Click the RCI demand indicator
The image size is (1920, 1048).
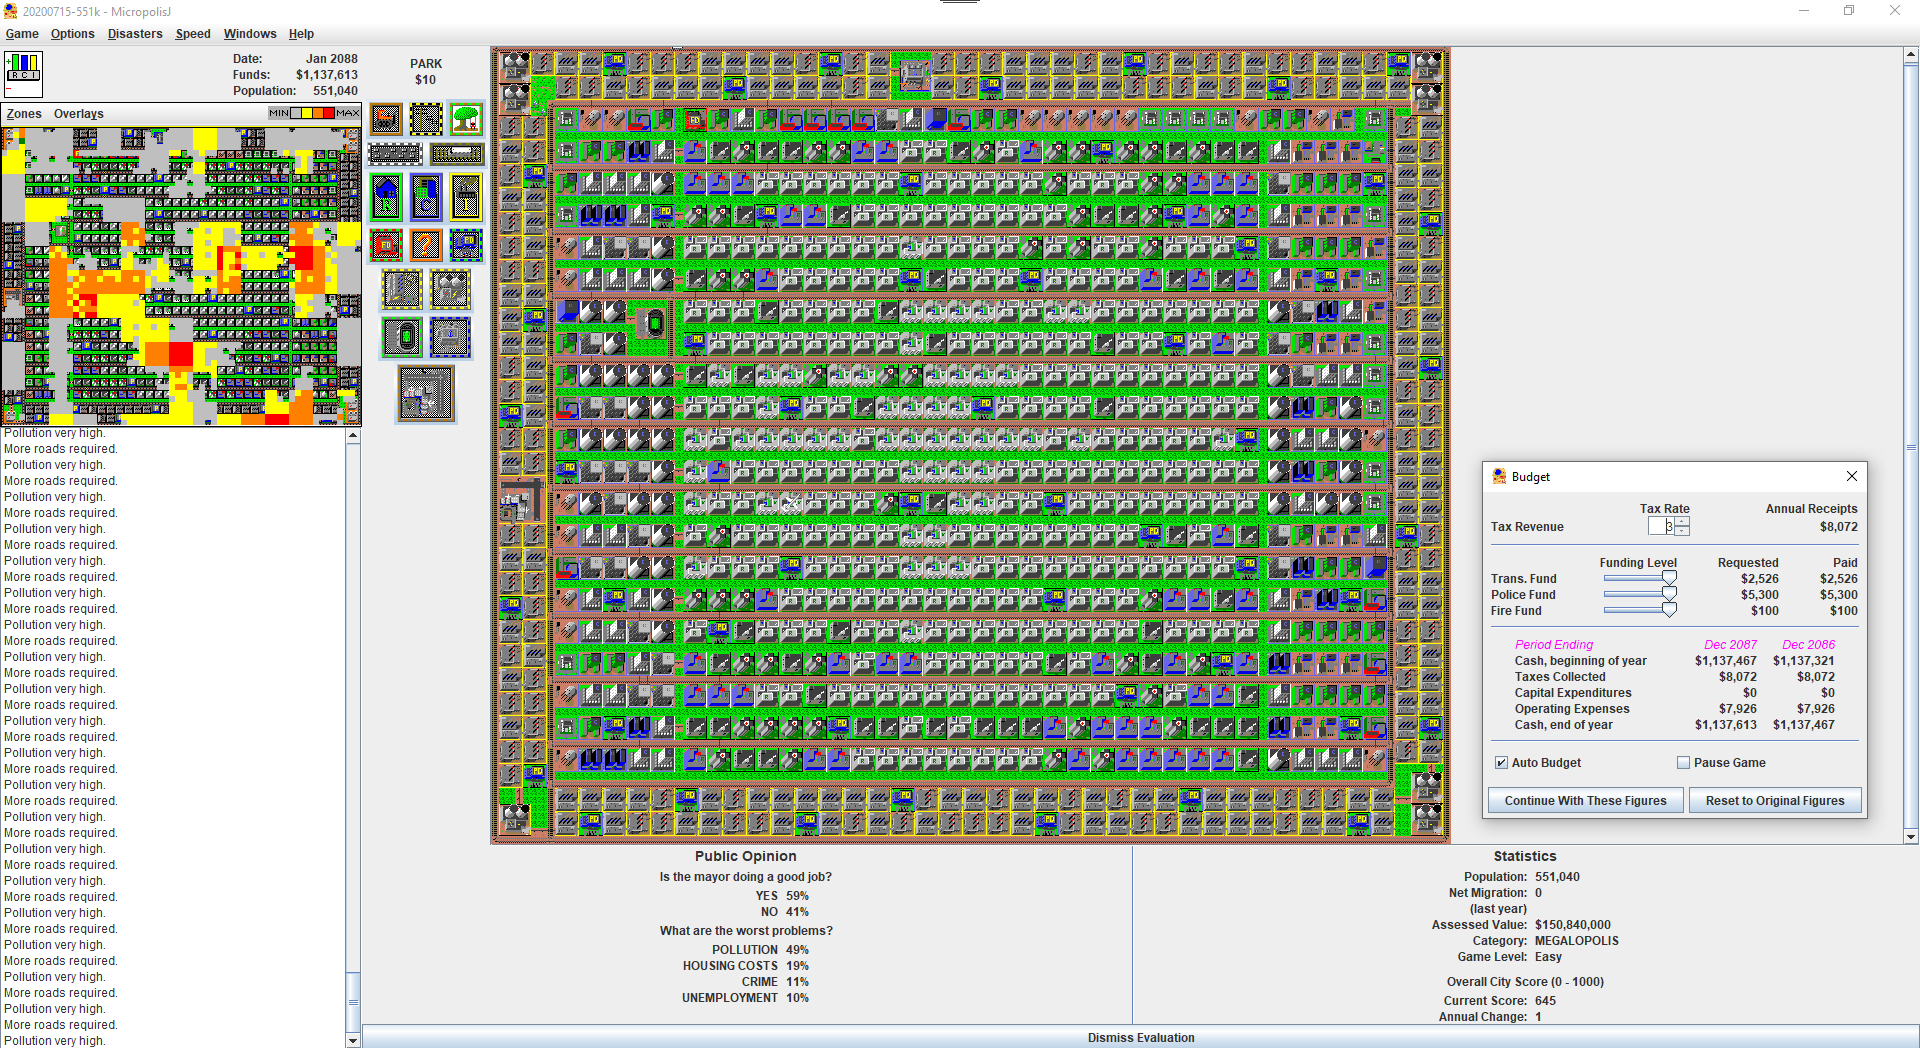(23, 74)
